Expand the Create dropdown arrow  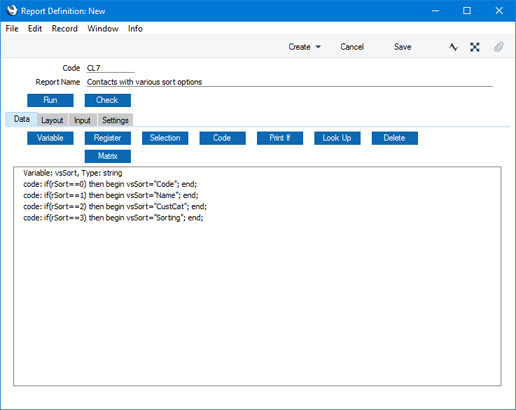pyautogui.click(x=318, y=47)
